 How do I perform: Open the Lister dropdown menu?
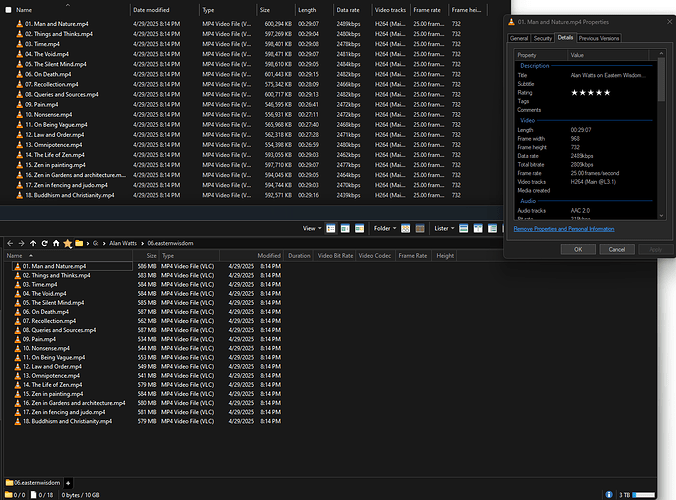[444, 228]
